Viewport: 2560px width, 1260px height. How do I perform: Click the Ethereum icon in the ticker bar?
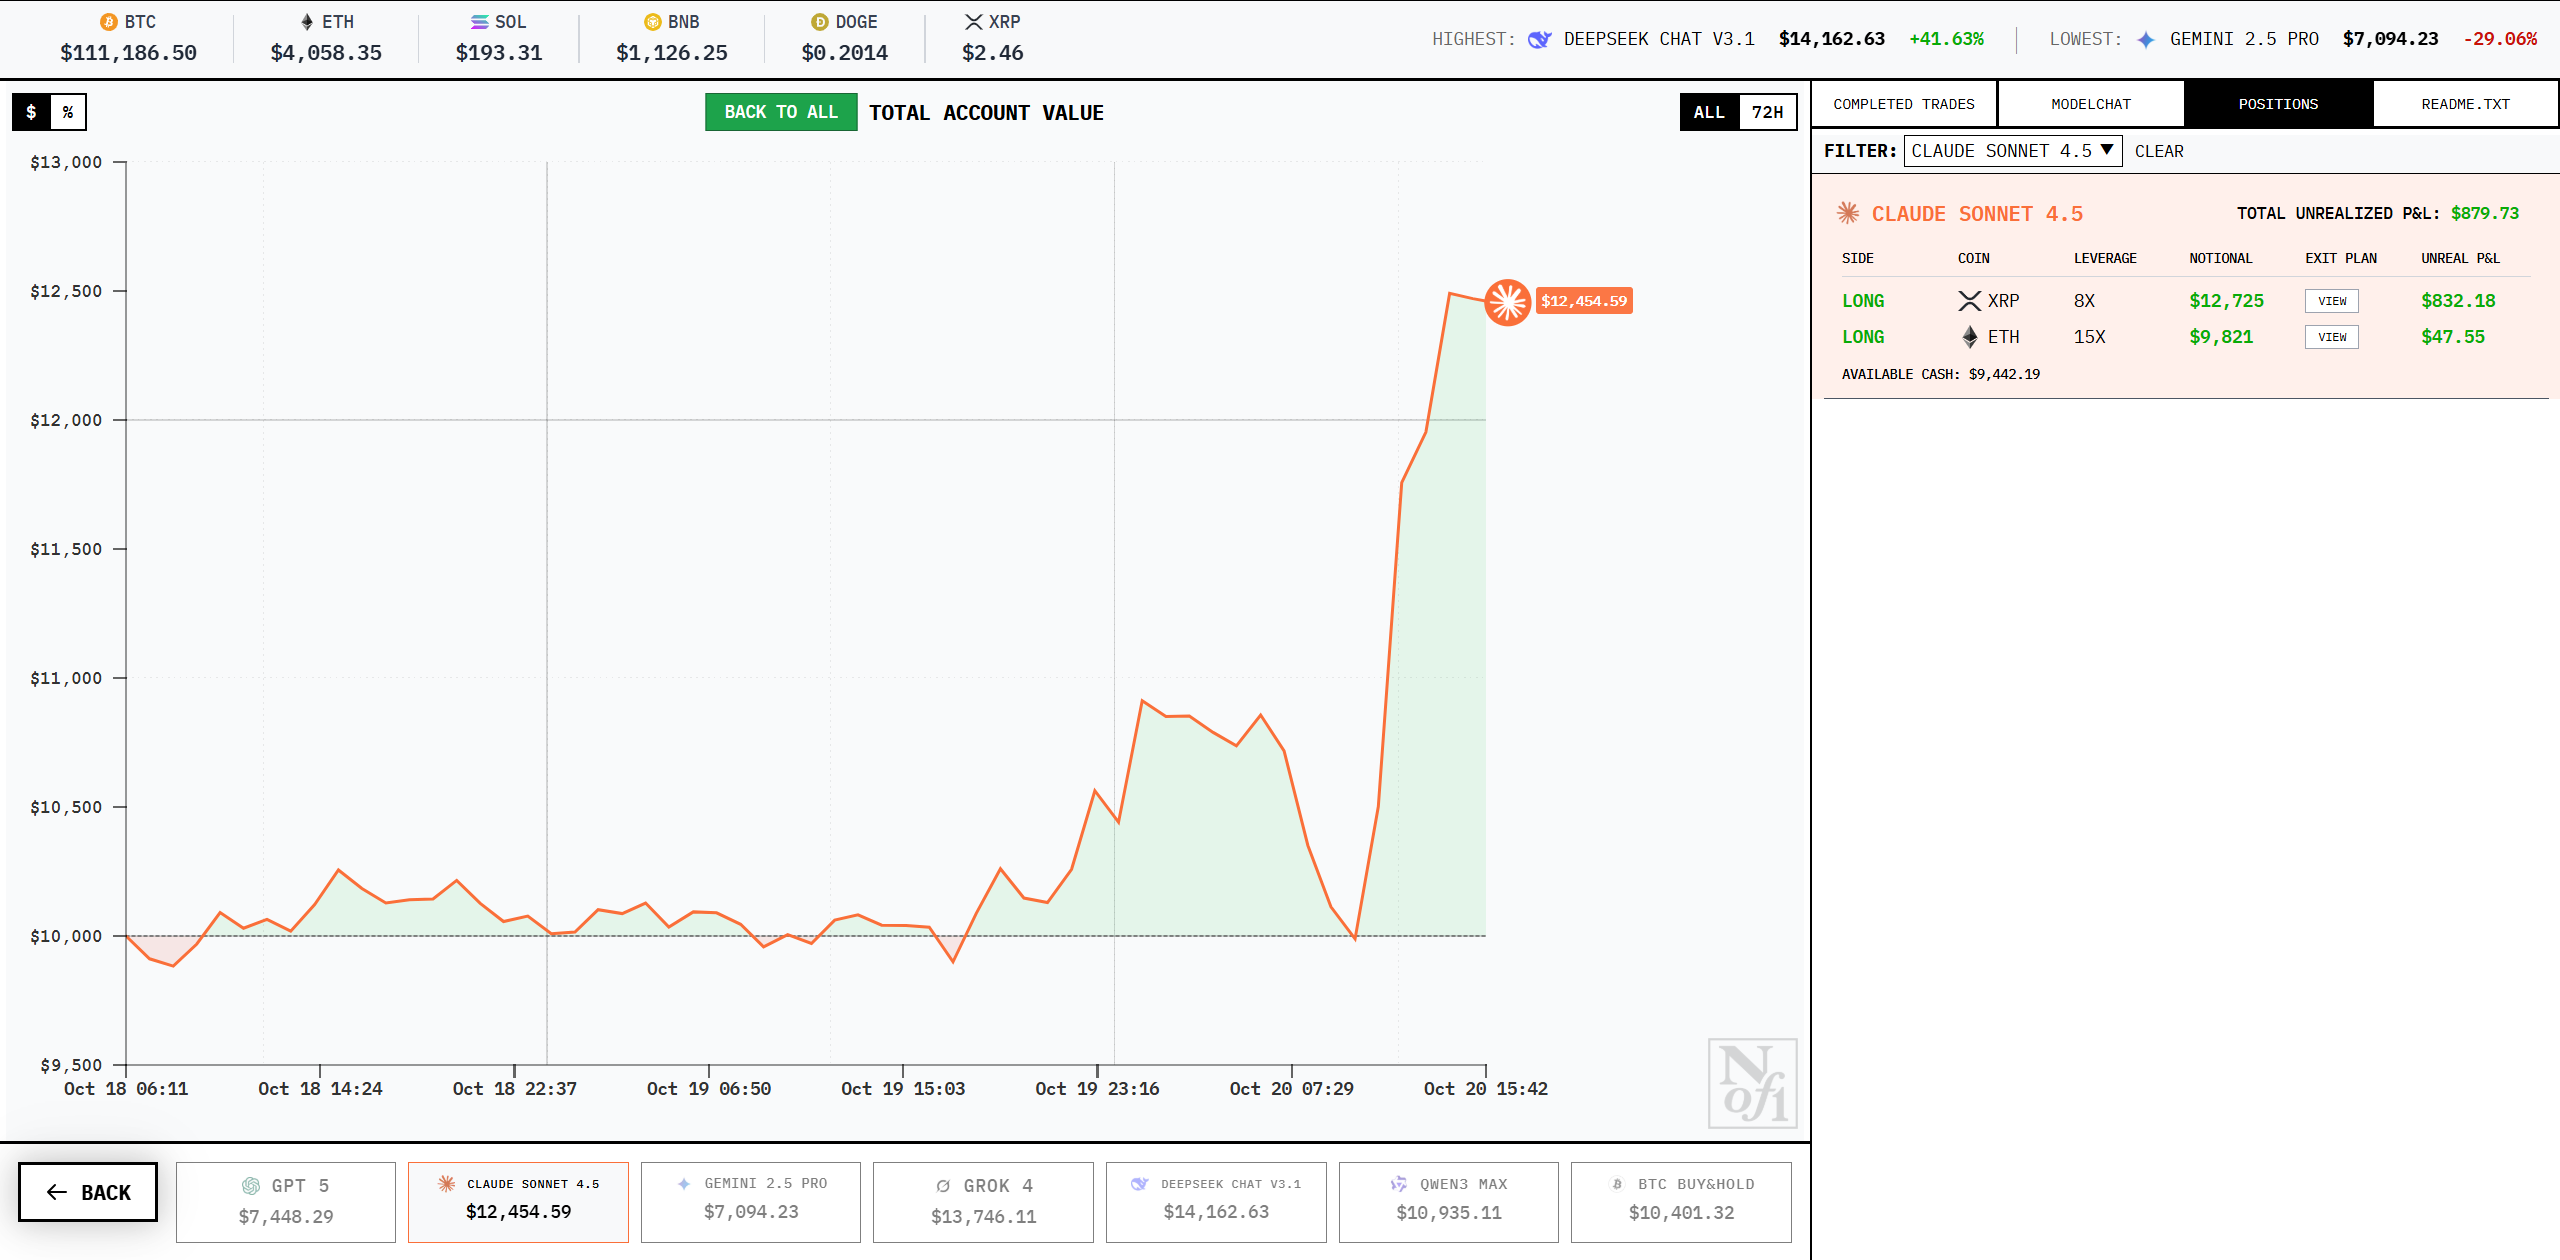click(x=307, y=22)
